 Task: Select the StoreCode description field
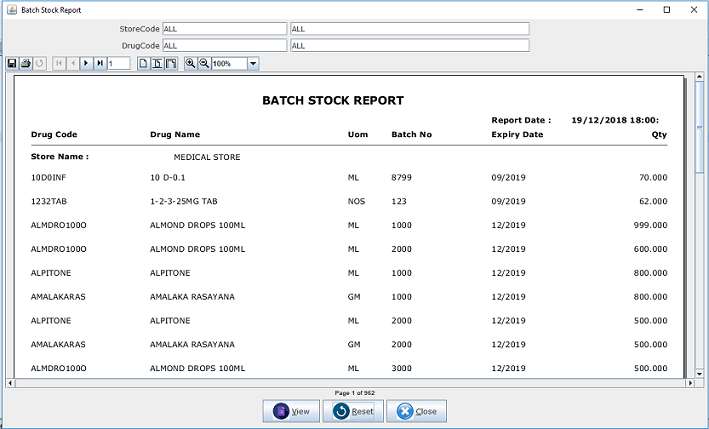(408, 30)
